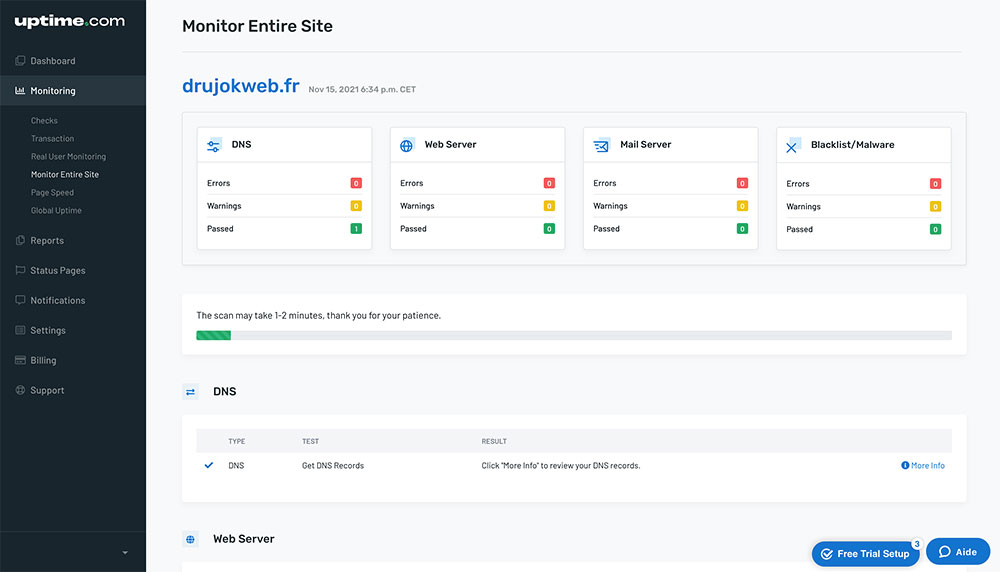Image resolution: width=1000 pixels, height=572 pixels.
Task: Open Global Uptime submenu item
Action: (56, 210)
